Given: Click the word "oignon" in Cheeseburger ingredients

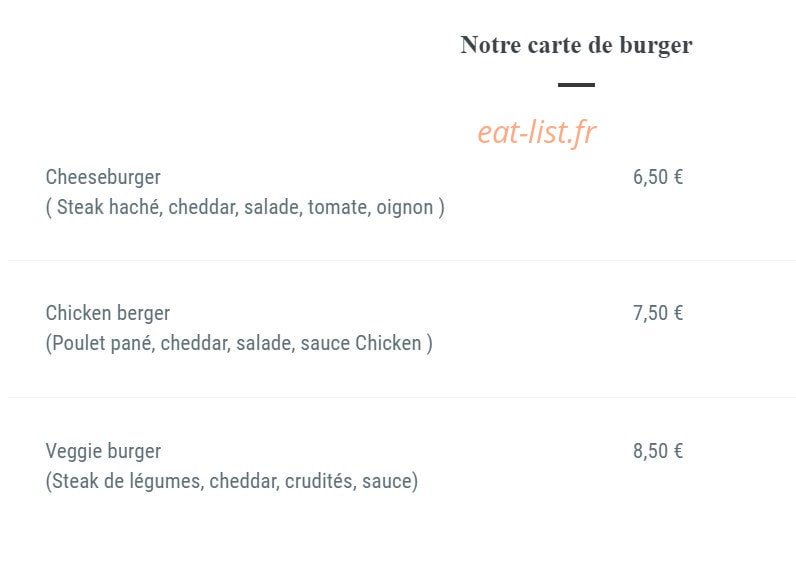Looking at the screenshot, I should [x=405, y=208].
